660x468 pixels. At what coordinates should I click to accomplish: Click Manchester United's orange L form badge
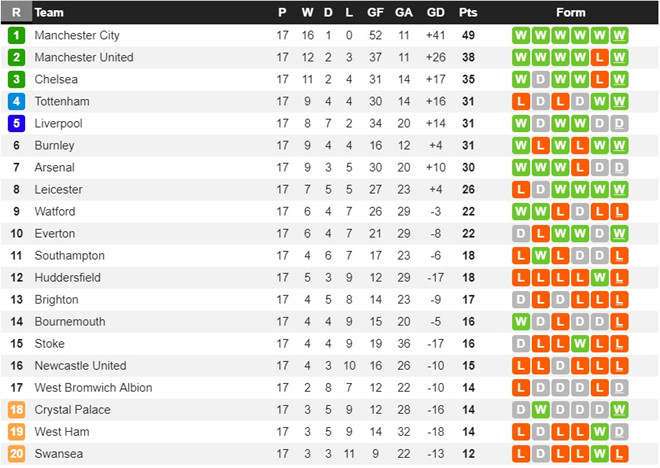[600, 57]
